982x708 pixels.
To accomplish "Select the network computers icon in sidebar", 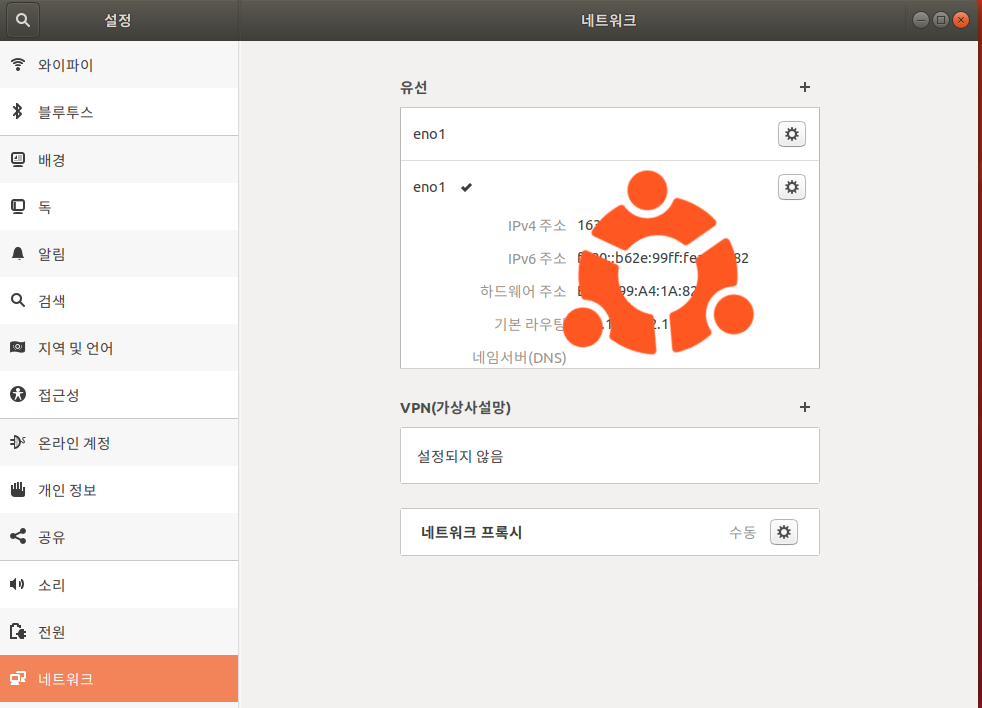I will pos(18,679).
